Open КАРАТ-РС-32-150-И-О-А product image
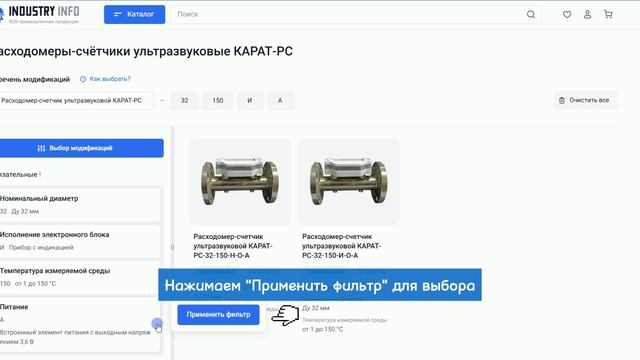Viewport: 640px width, 360px height. (x=349, y=182)
